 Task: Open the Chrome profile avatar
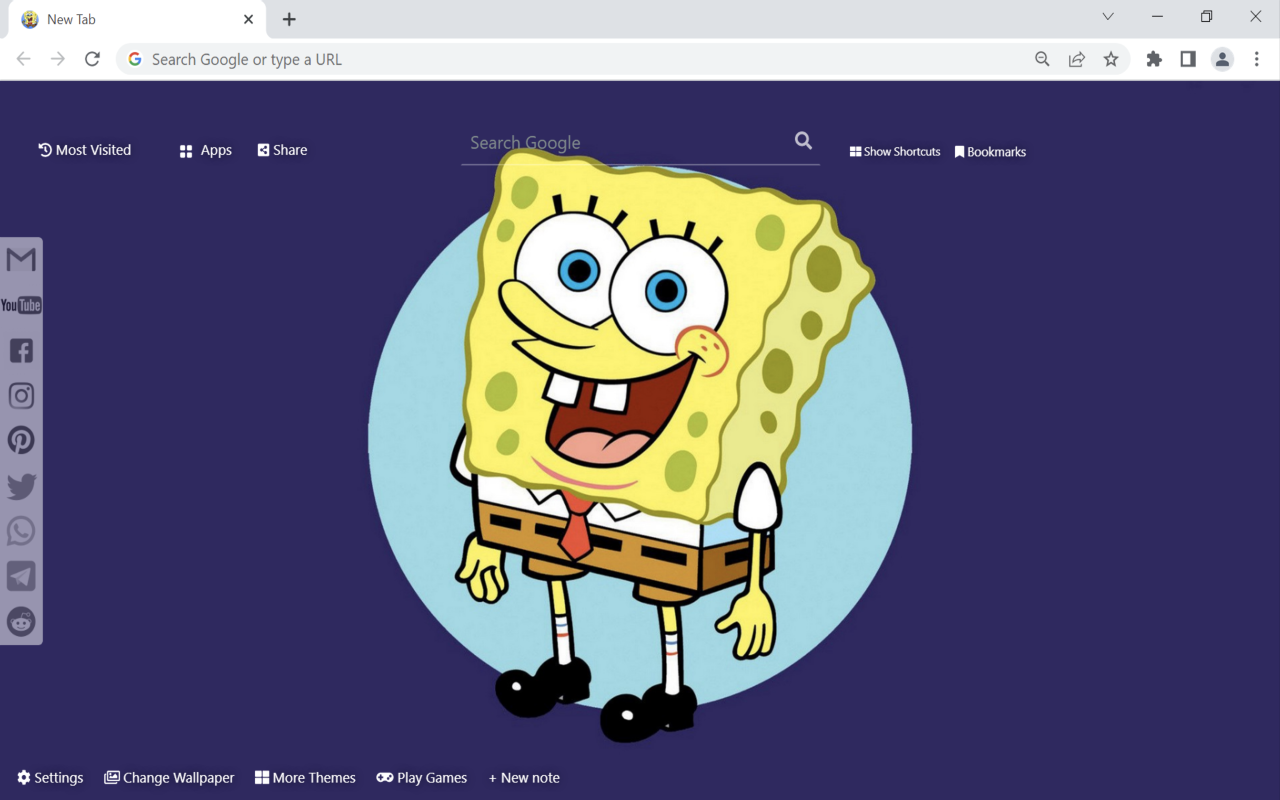pos(1222,59)
